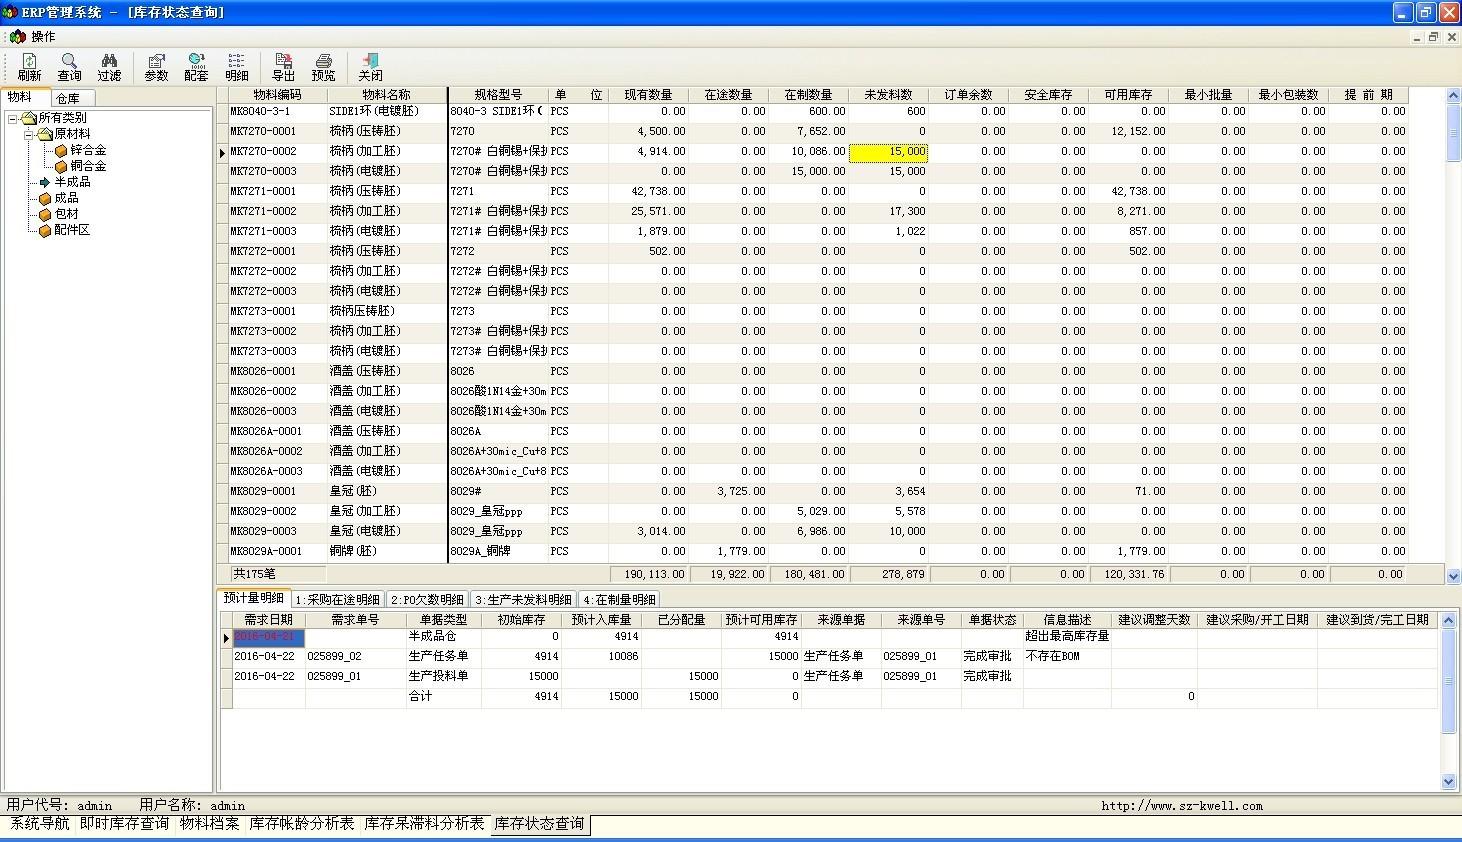Click the www.sz-kwell.com status link
The width and height of the screenshot is (1462, 842).
click(1182, 806)
